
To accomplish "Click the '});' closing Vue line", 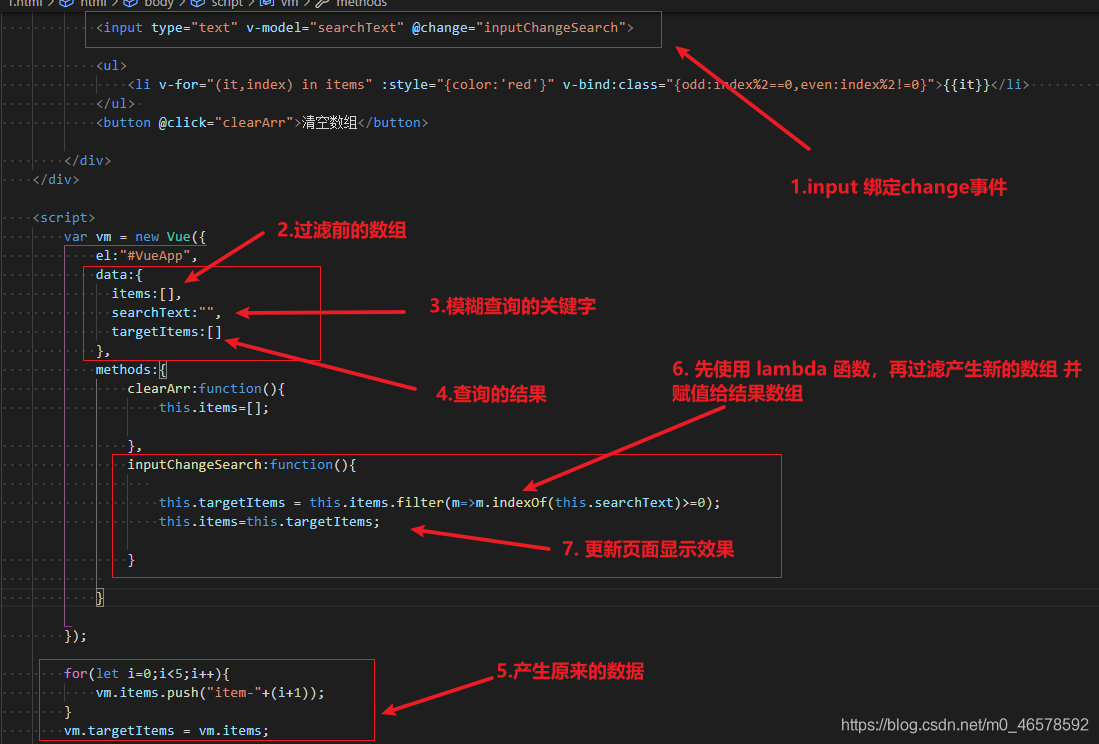I will point(76,635).
